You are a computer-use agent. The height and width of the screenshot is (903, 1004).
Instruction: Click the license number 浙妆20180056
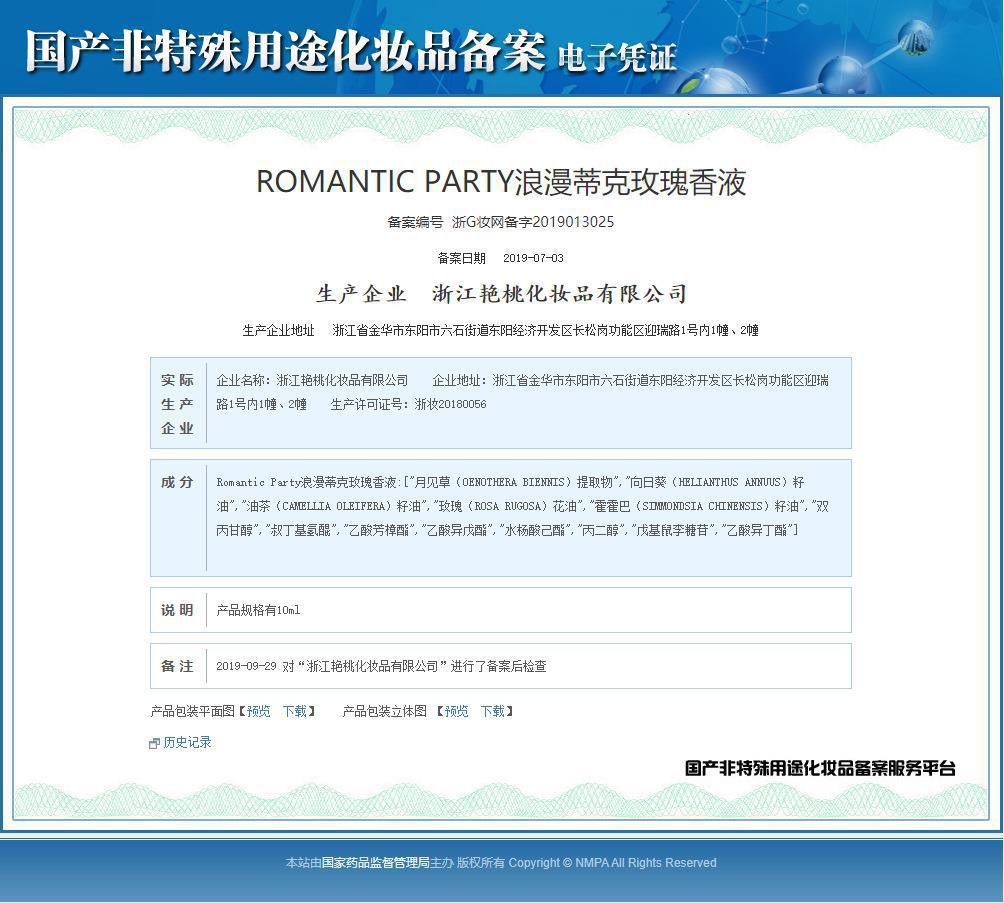click(450, 404)
